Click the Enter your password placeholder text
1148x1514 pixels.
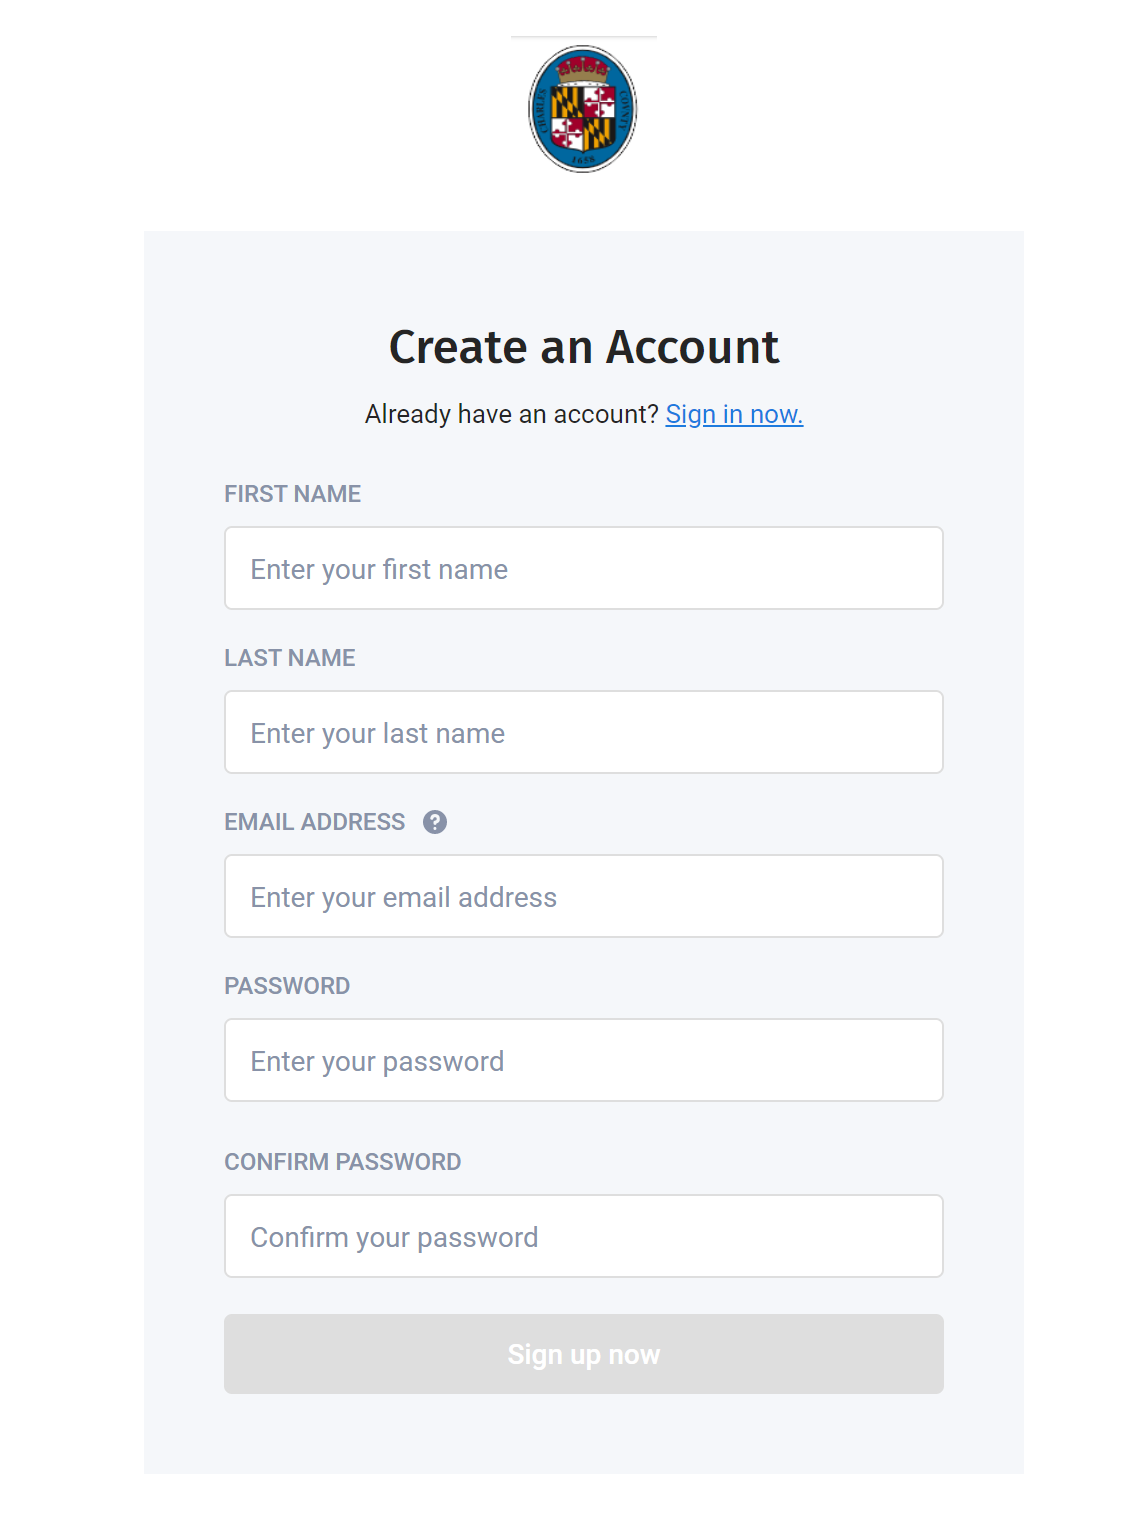click(376, 1060)
